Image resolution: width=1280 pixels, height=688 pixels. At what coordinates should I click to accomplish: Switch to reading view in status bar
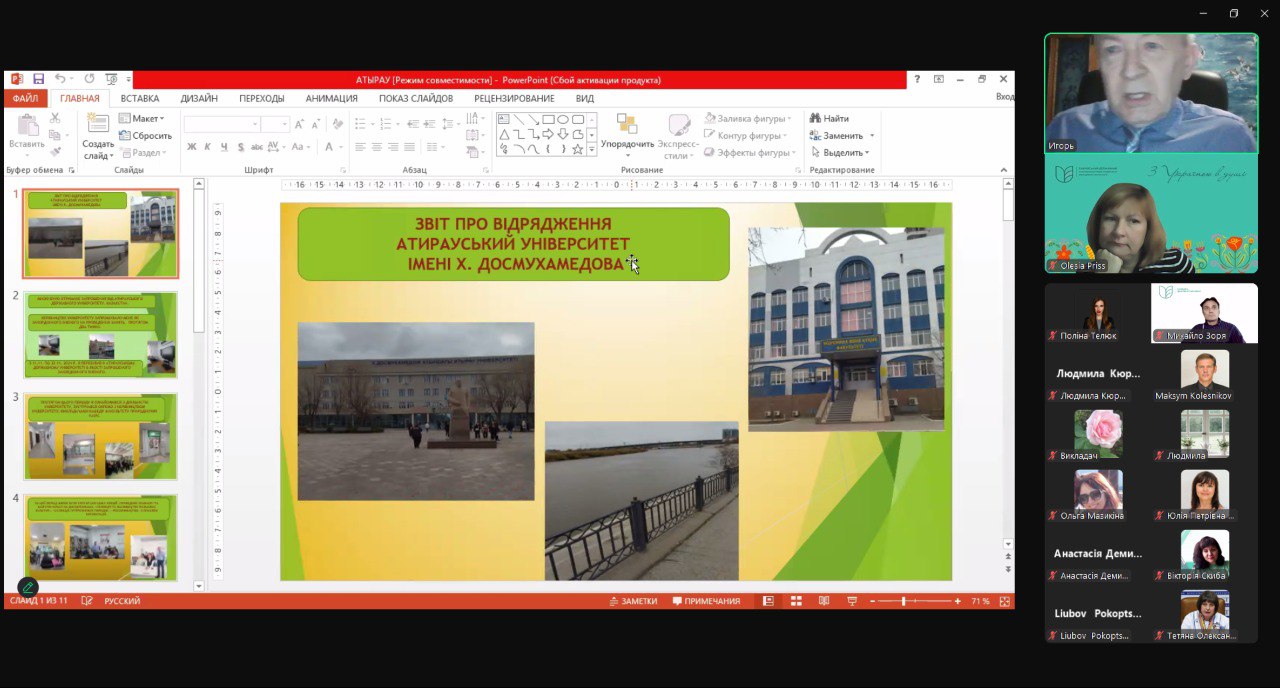coord(823,601)
